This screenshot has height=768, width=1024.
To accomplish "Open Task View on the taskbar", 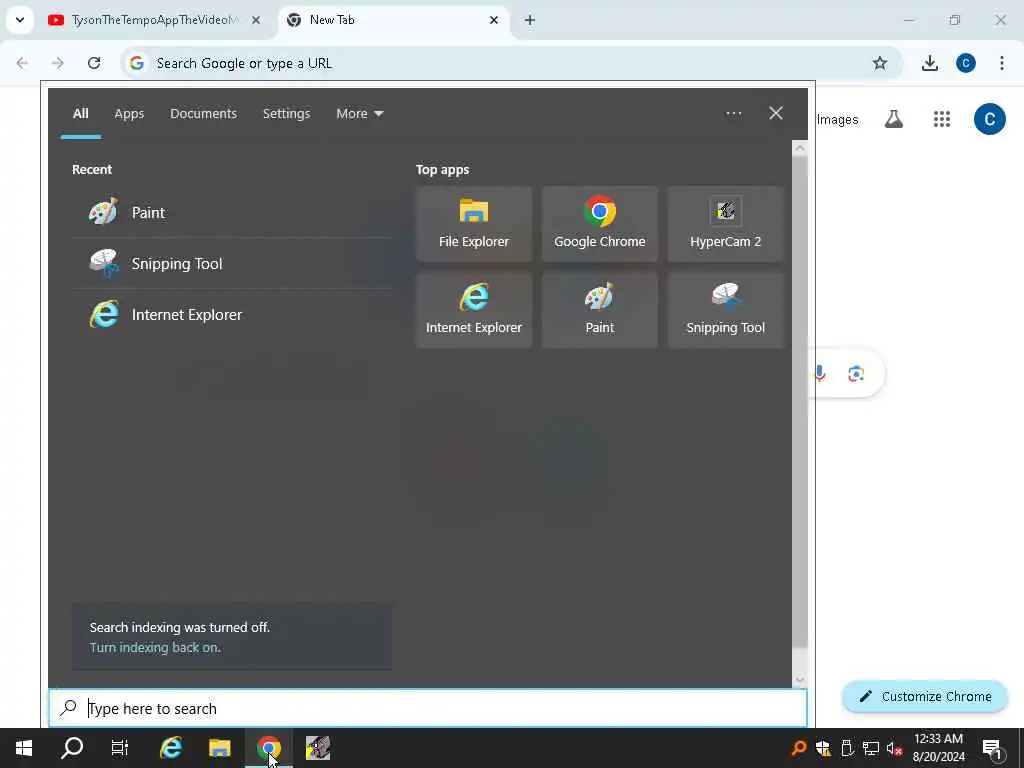I will pyautogui.click(x=120, y=748).
